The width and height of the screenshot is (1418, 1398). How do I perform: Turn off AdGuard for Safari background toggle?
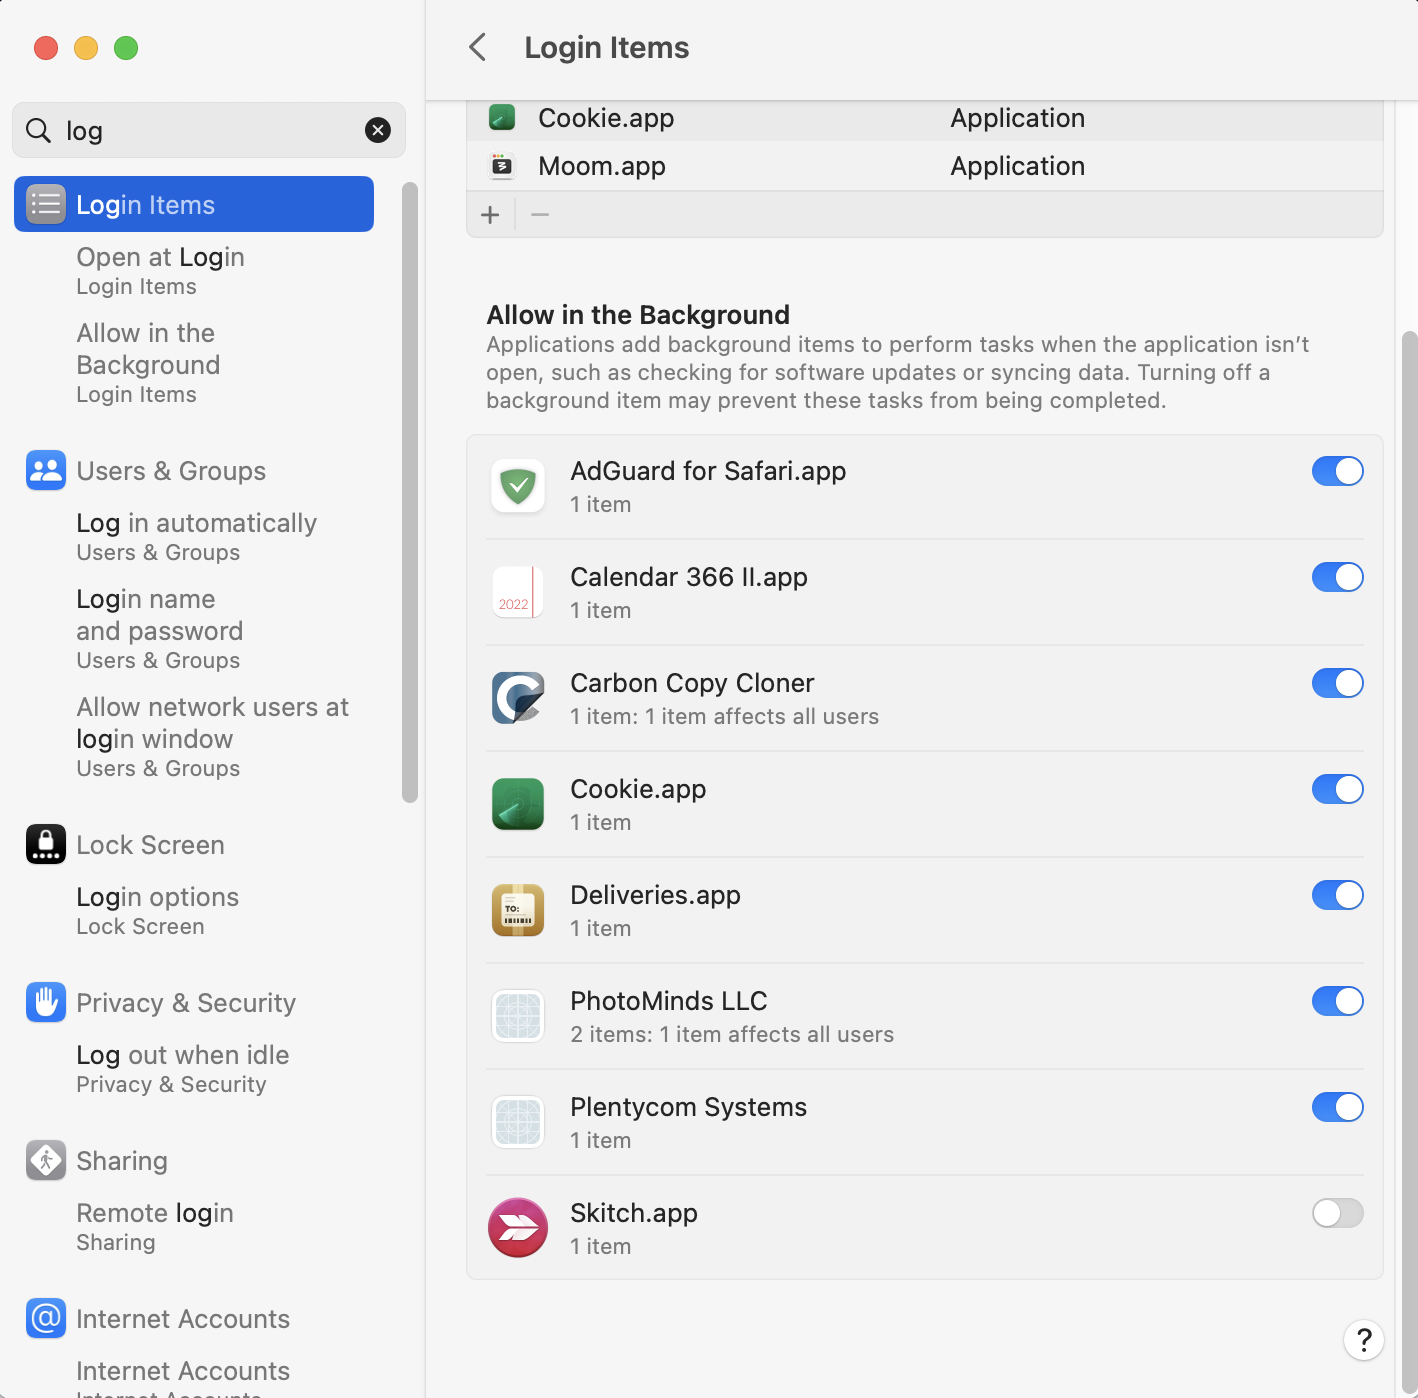(x=1338, y=471)
